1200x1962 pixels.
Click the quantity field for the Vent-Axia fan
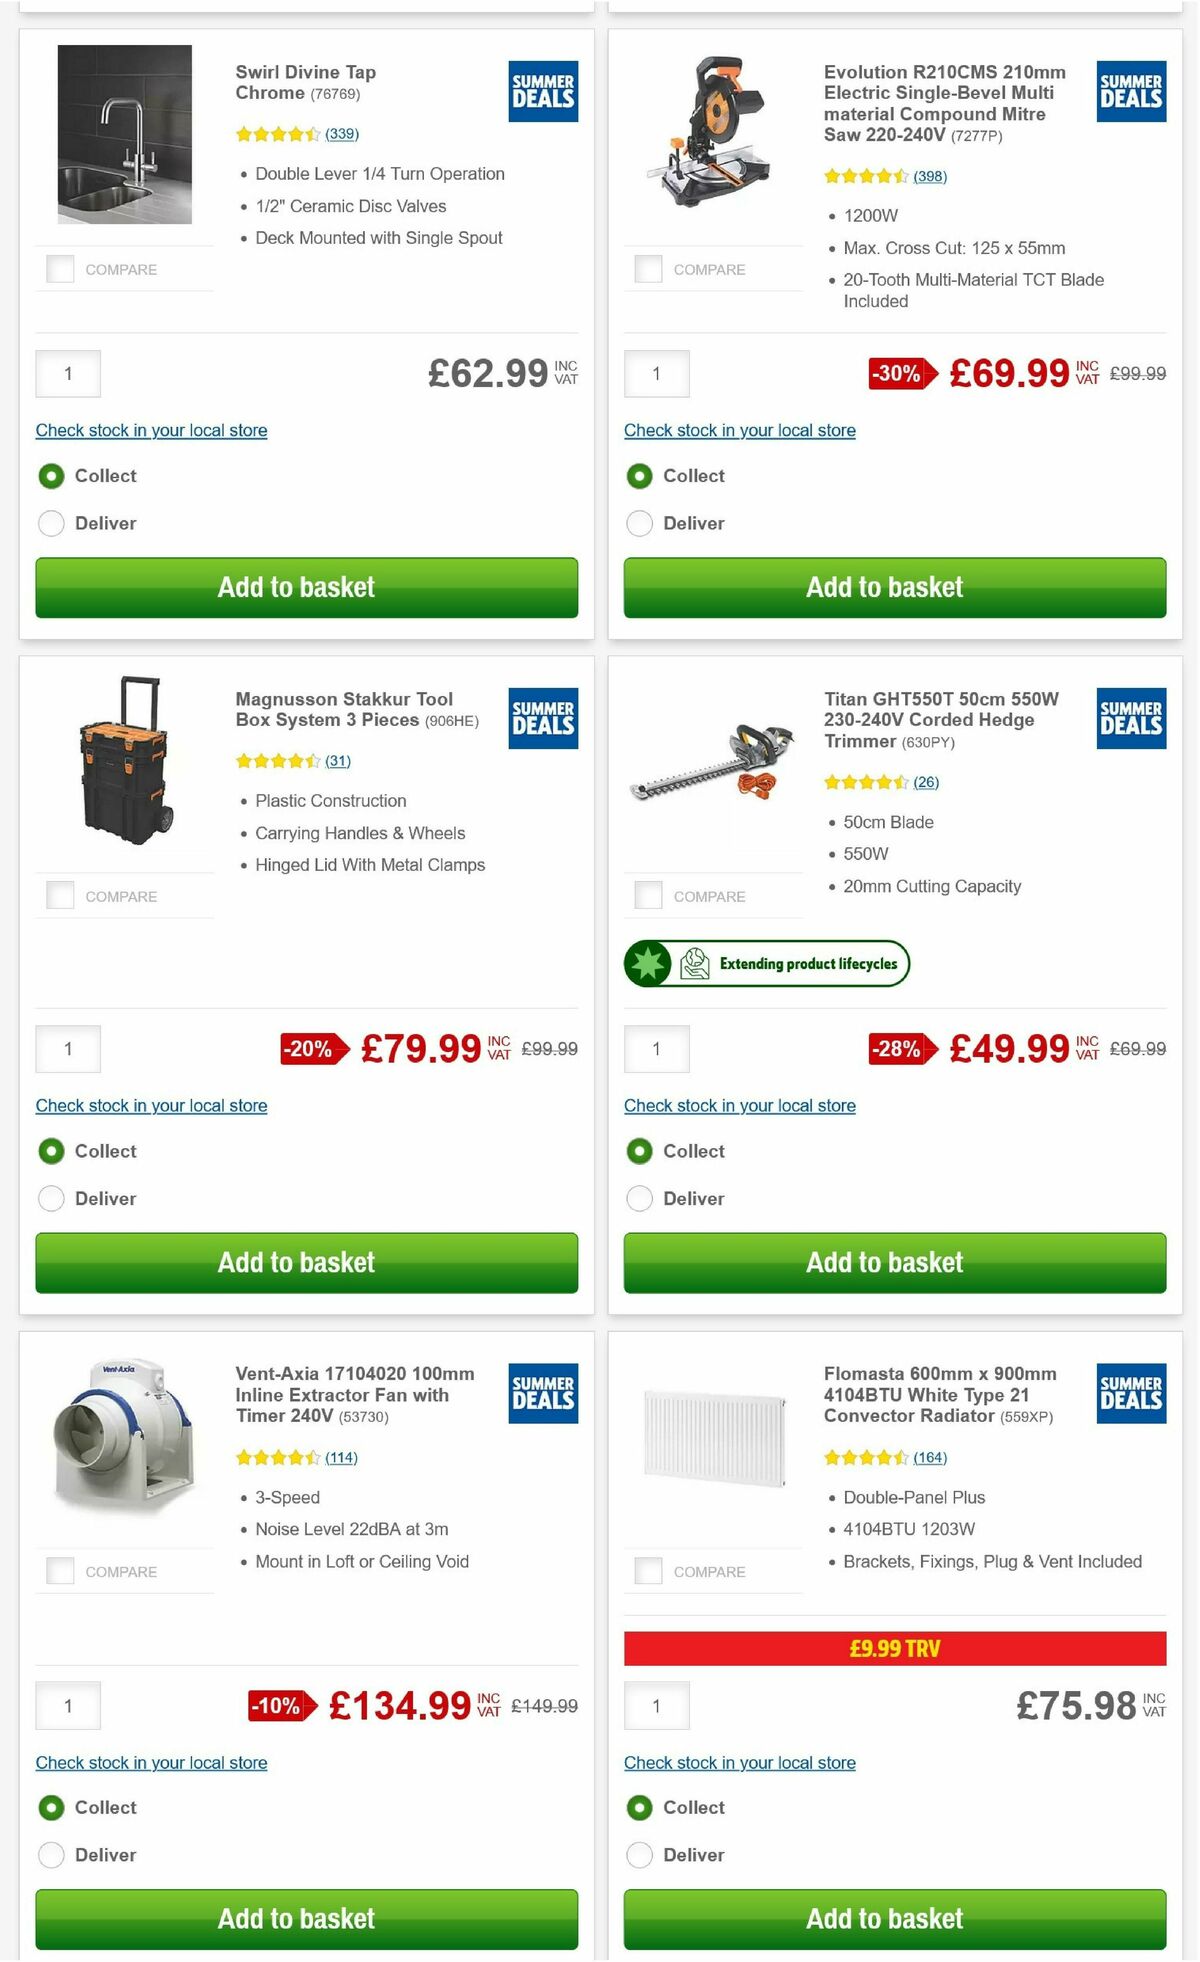(x=67, y=1706)
